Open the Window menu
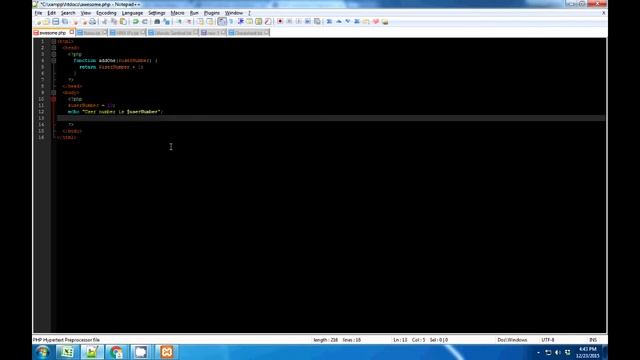 [x=233, y=13]
